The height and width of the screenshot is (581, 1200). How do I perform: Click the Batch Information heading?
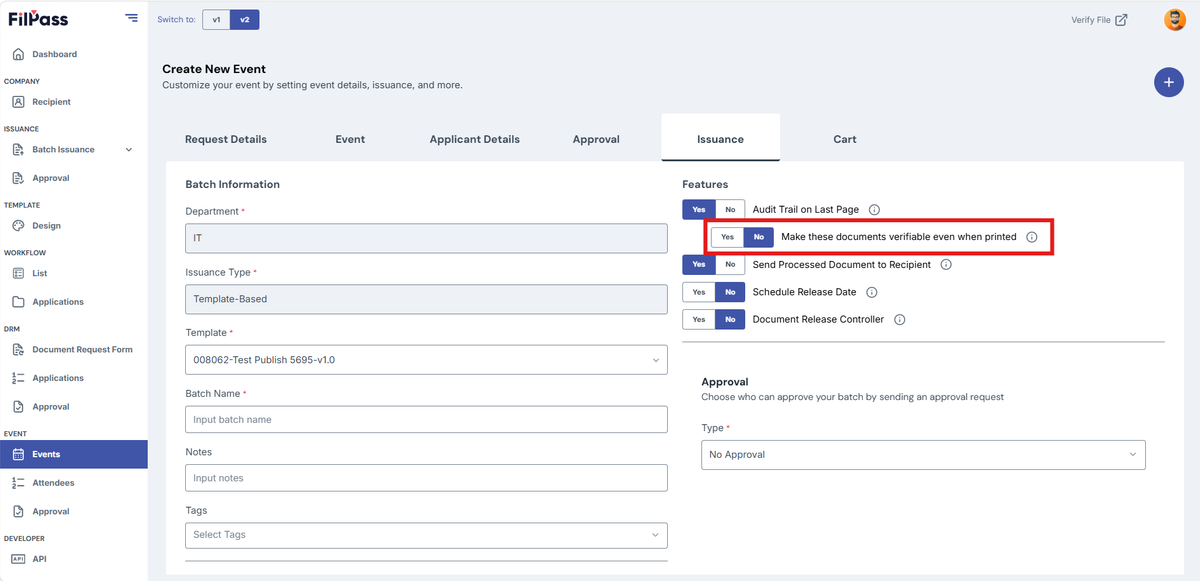tap(233, 184)
